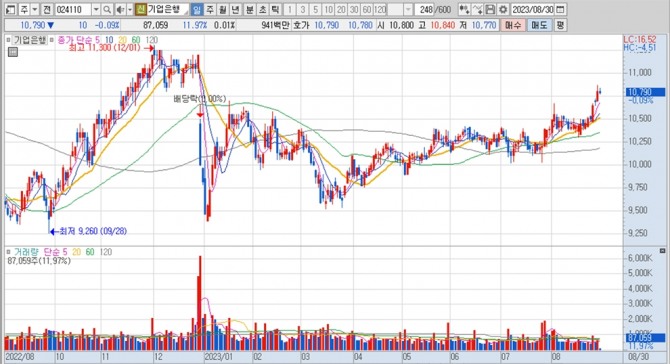
Task: Click the floppy disk save chart icon
Action: pos(491,9)
